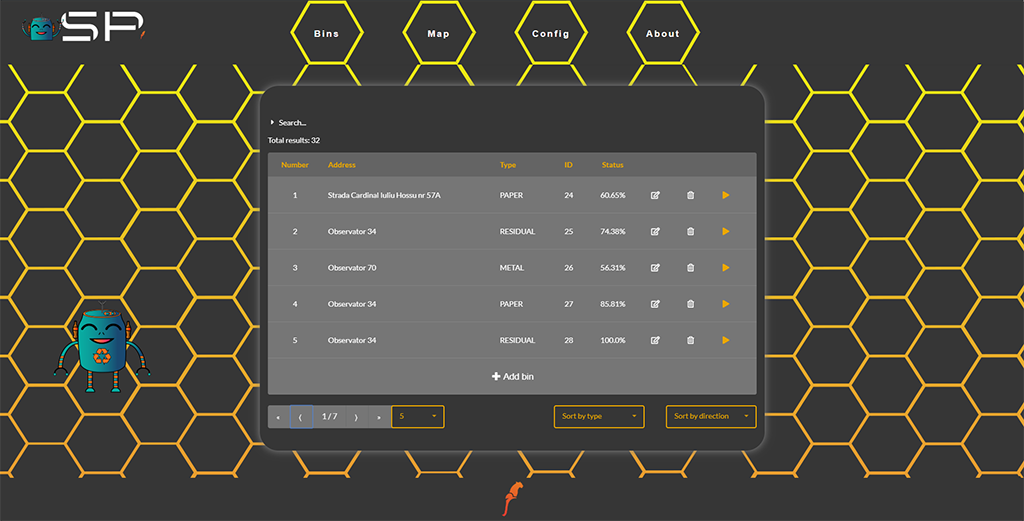
Task: Delete the METAL bin on Observator 70
Action: point(690,268)
